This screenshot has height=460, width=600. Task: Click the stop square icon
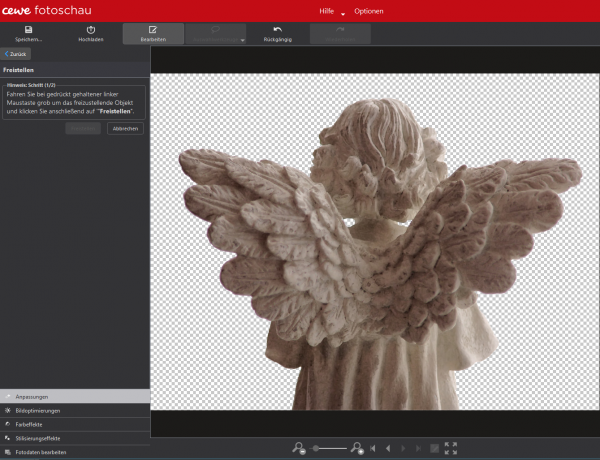[433, 449]
